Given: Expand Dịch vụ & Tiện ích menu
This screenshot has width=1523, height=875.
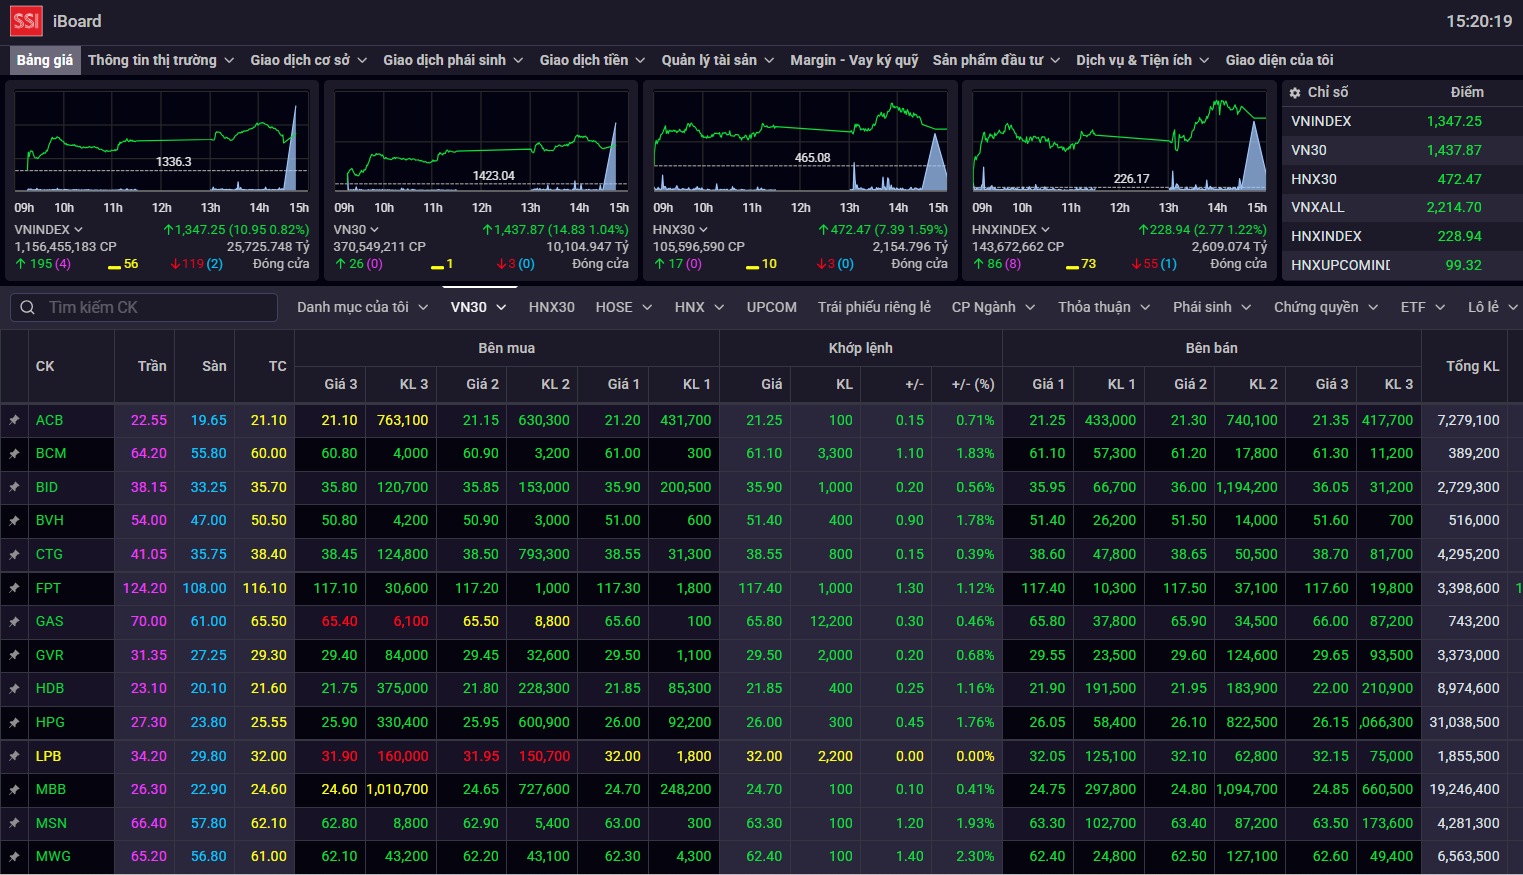Looking at the screenshot, I should click(1143, 60).
